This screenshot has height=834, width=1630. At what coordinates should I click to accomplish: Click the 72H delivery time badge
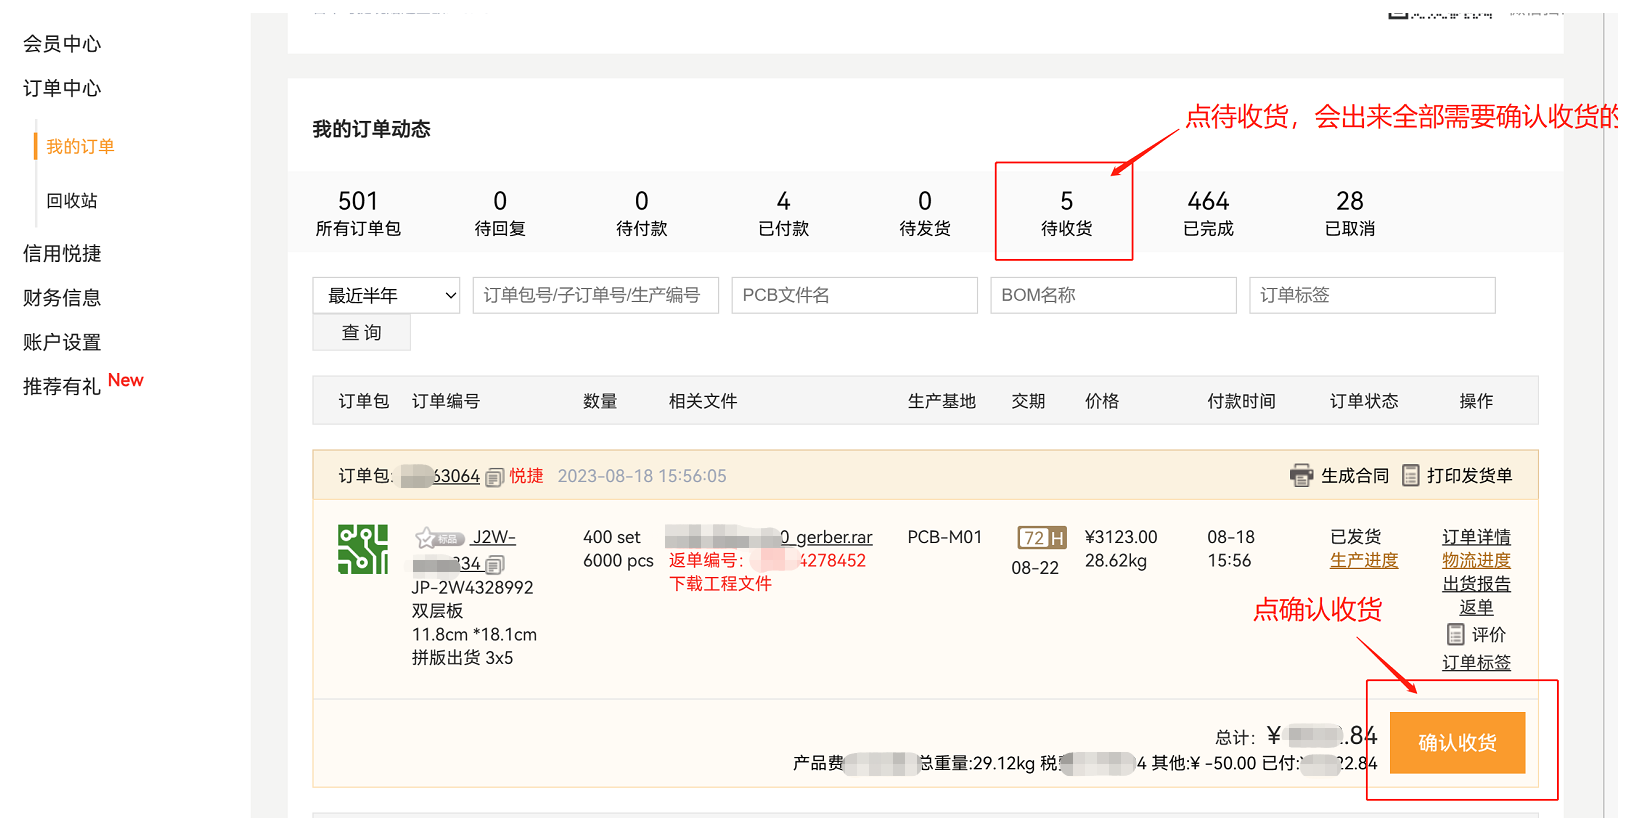pyautogui.click(x=1041, y=538)
